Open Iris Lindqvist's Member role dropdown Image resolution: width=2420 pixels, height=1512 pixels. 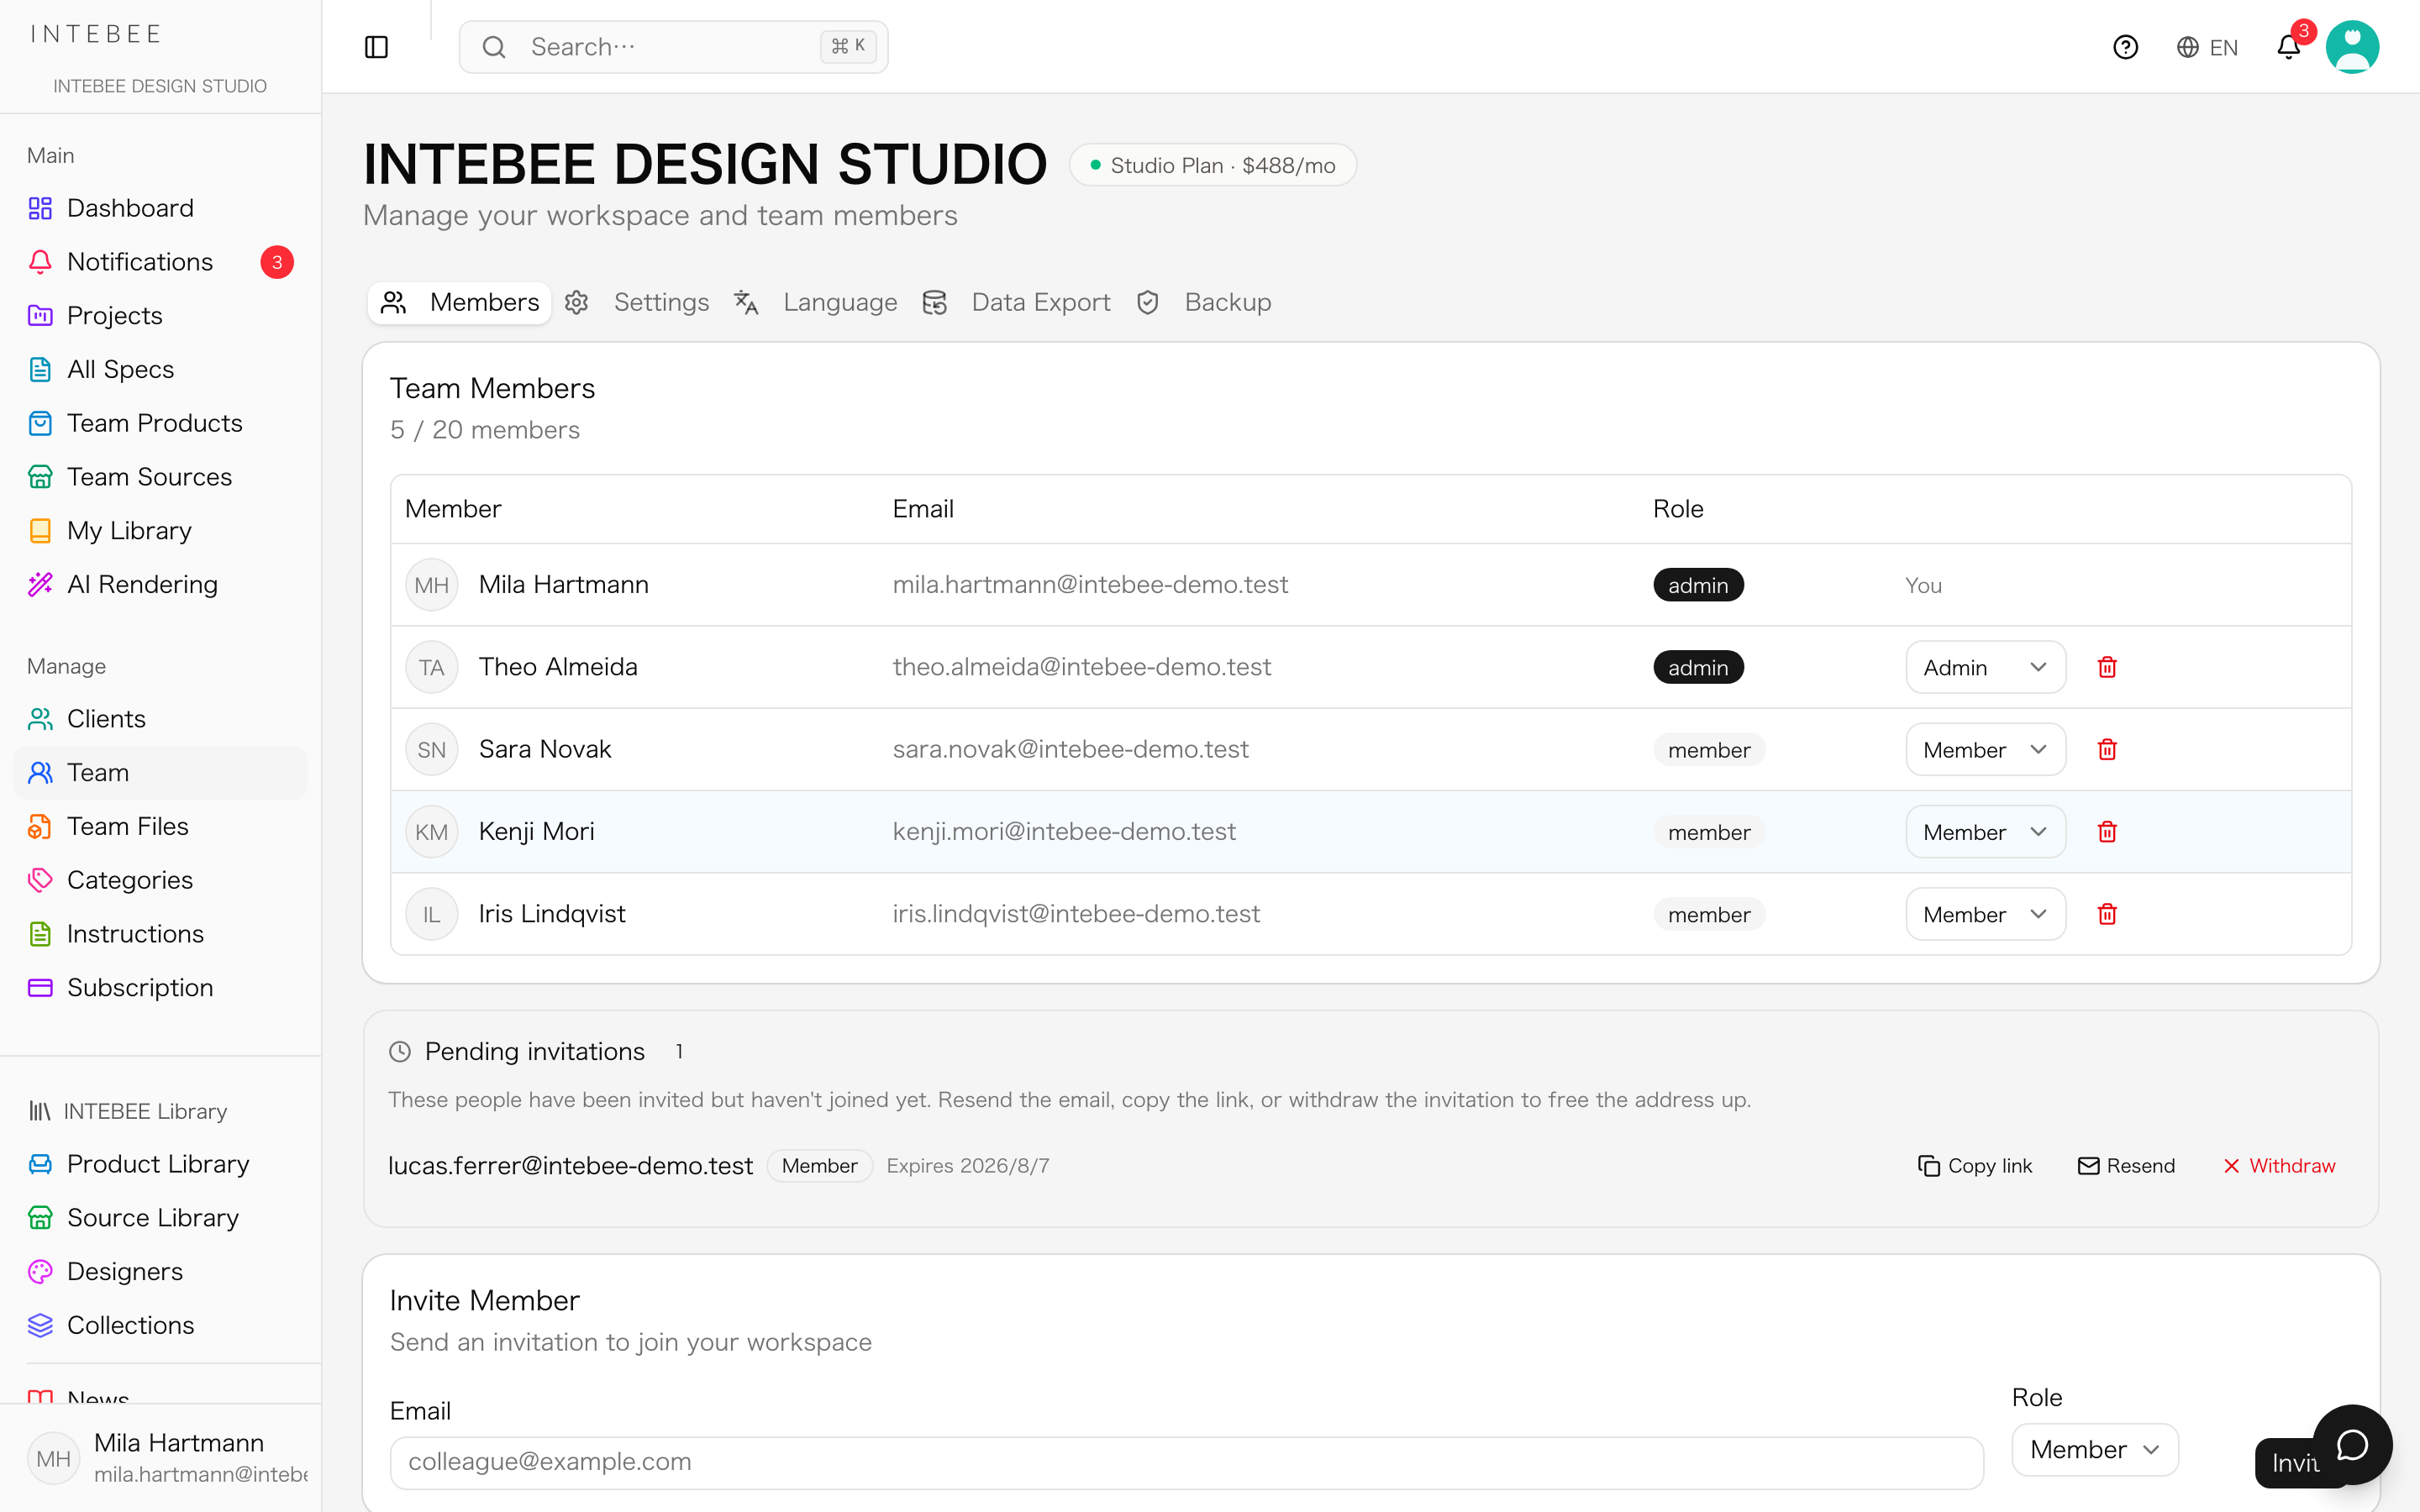pyautogui.click(x=1985, y=914)
